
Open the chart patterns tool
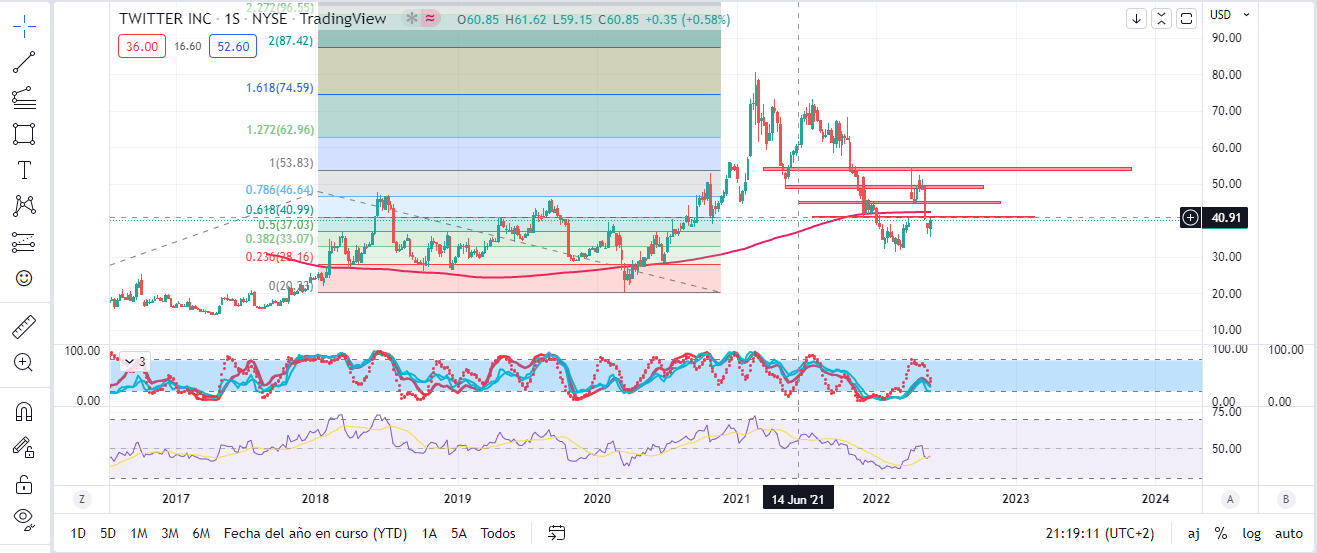click(25, 206)
